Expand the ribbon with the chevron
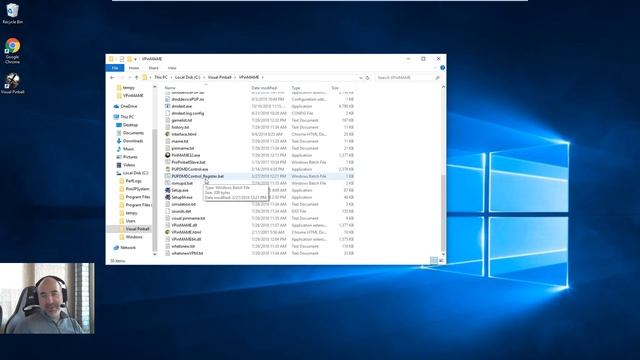The height and width of the screenshot is (360, 640). point(436,68)
